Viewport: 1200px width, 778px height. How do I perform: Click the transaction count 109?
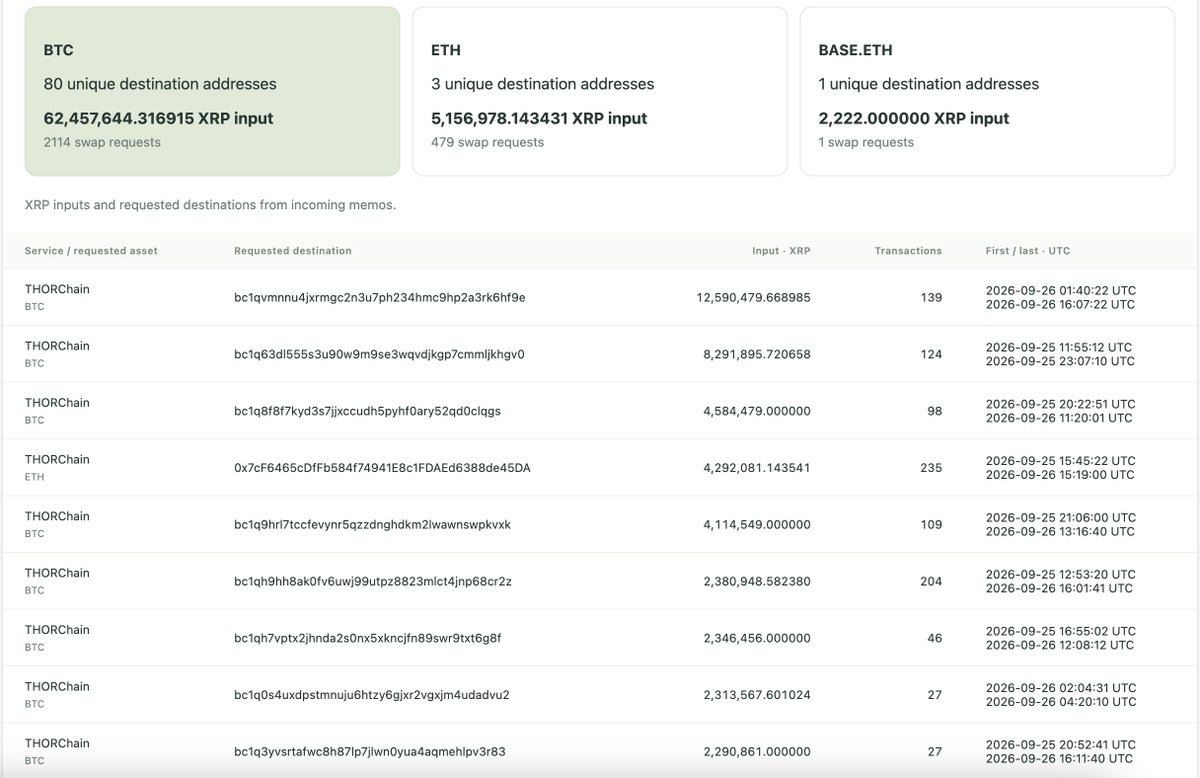coord(931,524)
